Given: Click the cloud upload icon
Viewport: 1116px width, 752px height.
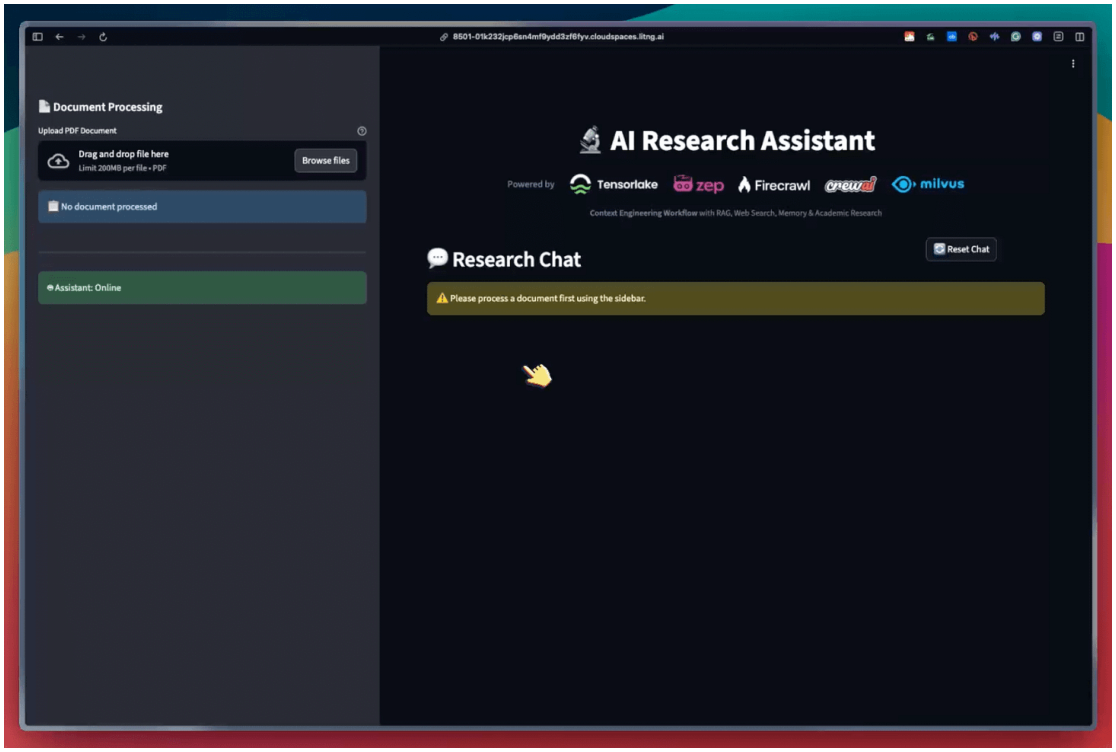Looking at the screenshot, I should coord(58,161).
